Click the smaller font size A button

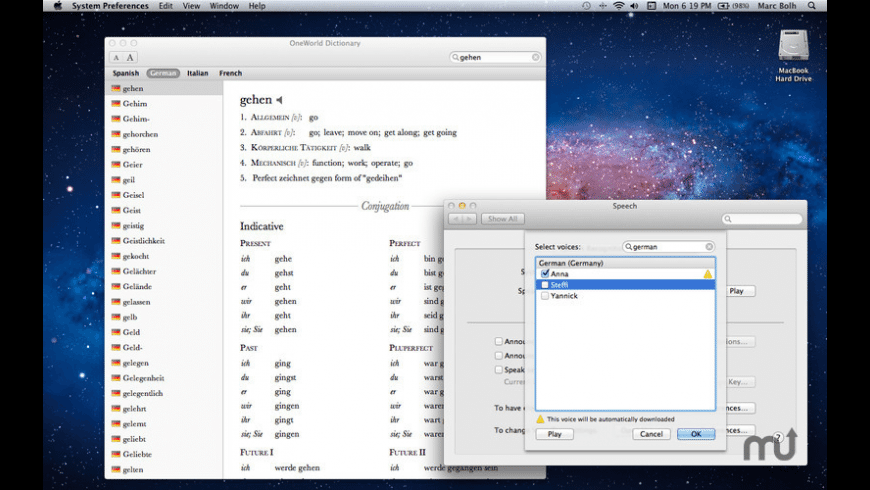click(x=117, y=58)
